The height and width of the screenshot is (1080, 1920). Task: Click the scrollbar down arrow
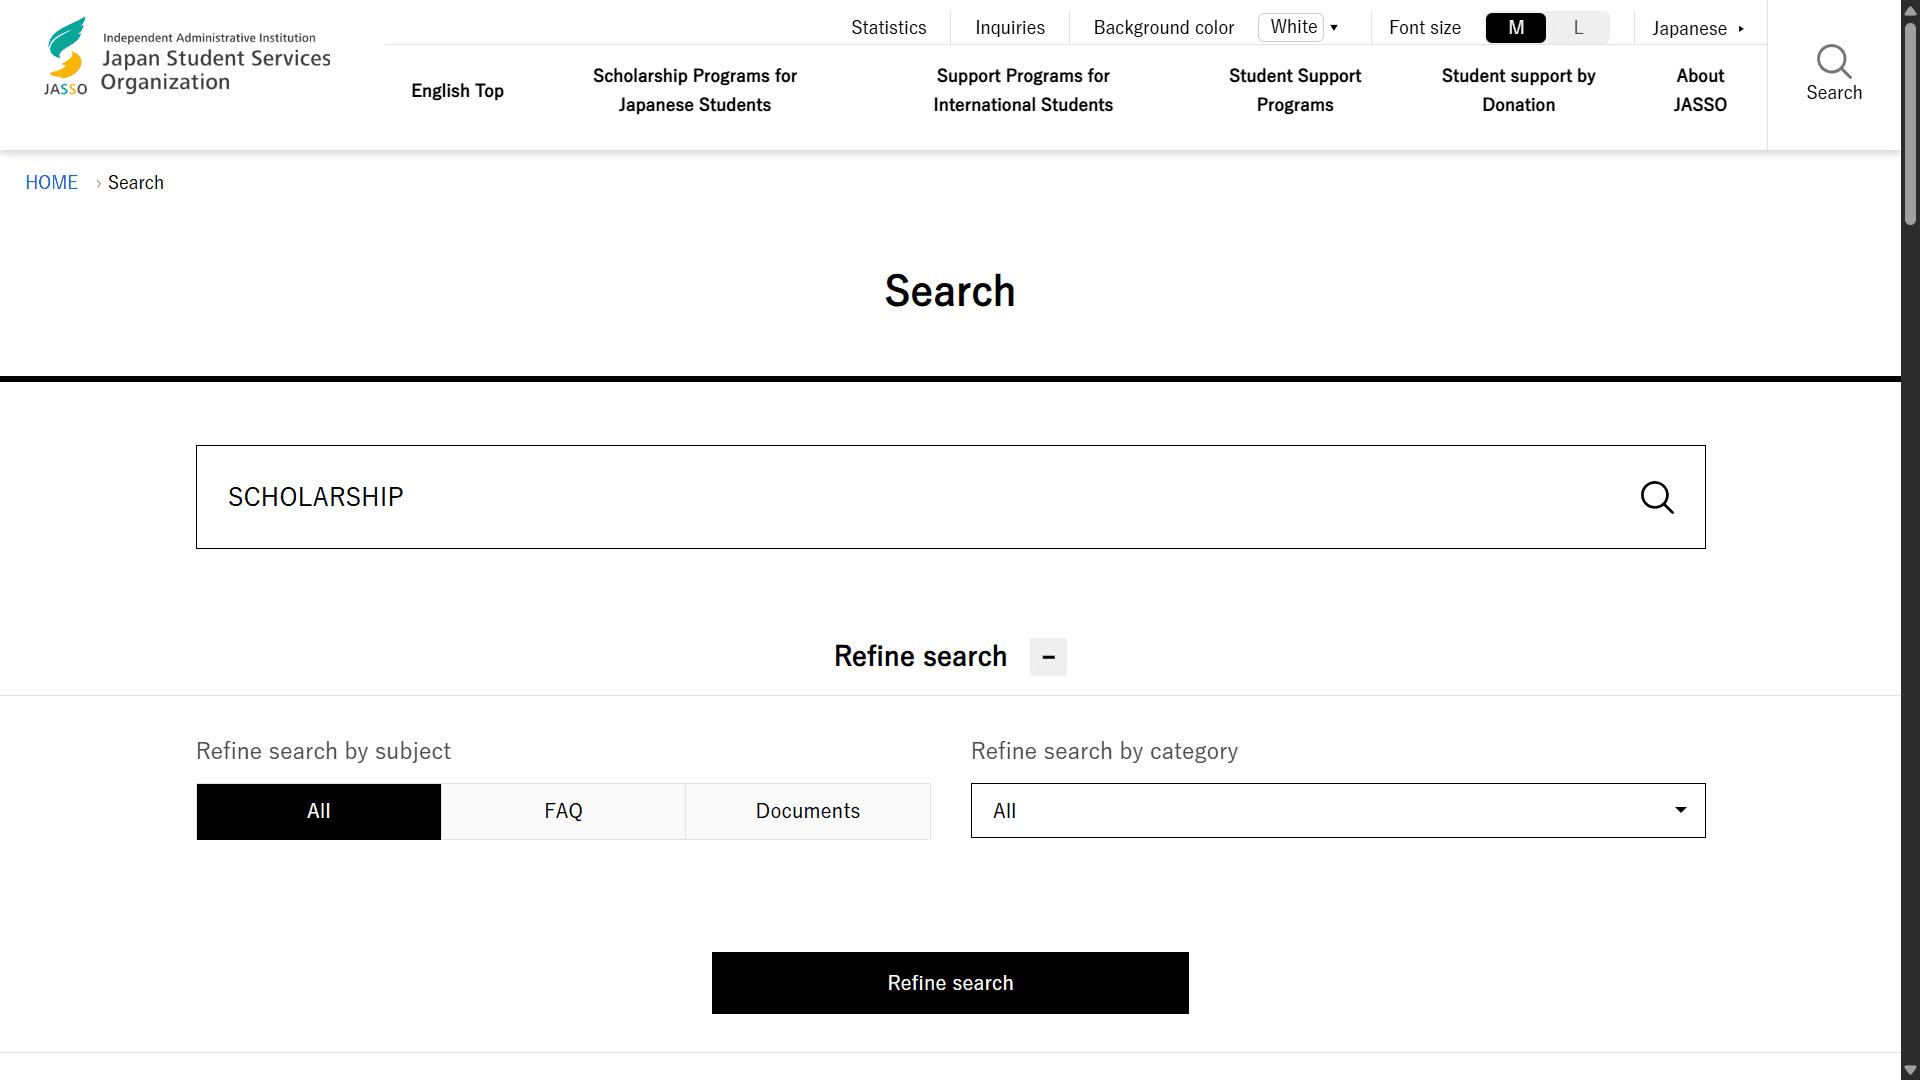click(1908, 1070)
